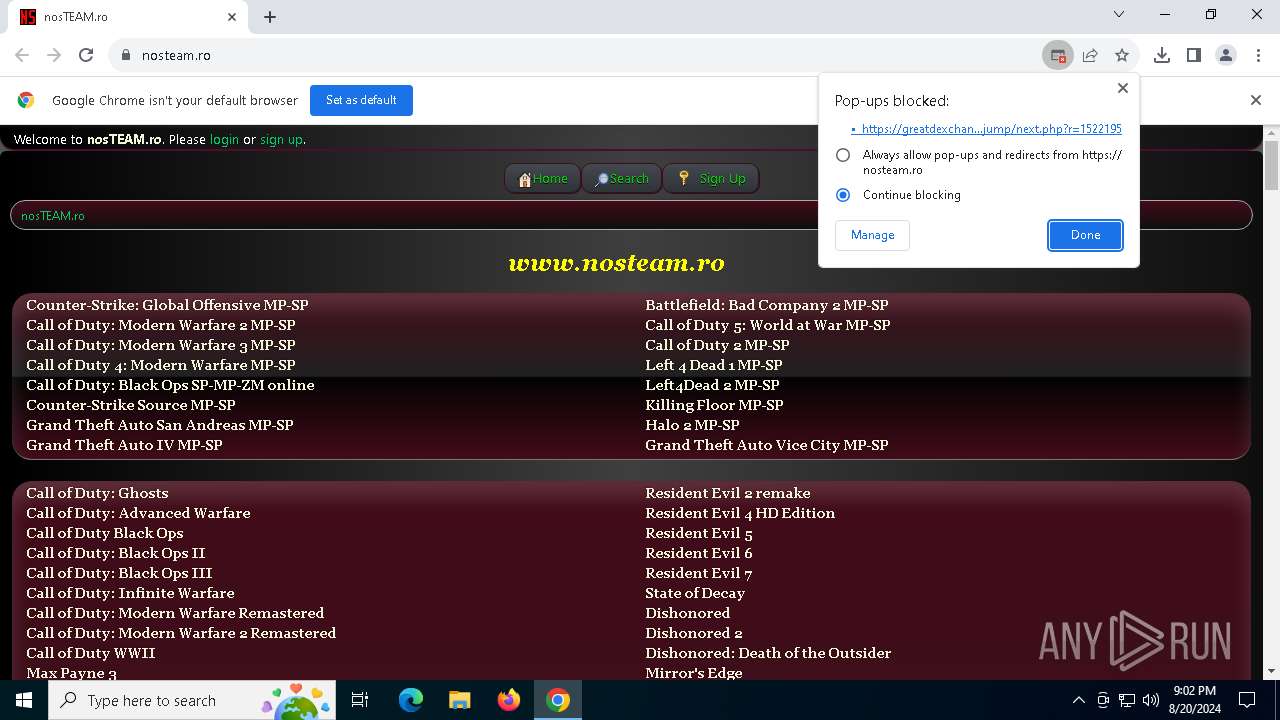
Task: Bookmark this page with the star icon
Action: coord(1122,55)
